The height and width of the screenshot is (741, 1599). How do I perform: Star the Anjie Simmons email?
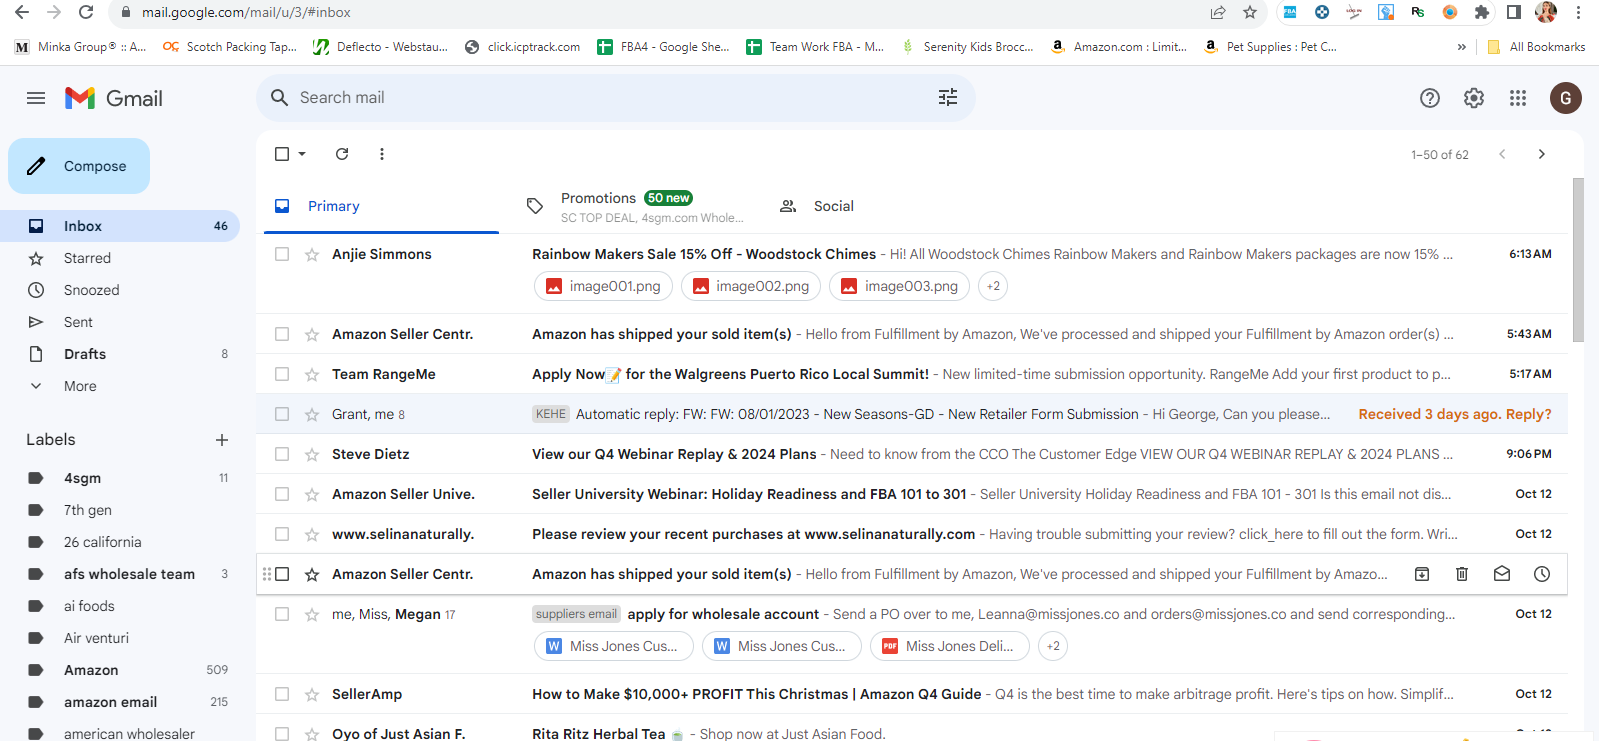(x=312, y=254)
